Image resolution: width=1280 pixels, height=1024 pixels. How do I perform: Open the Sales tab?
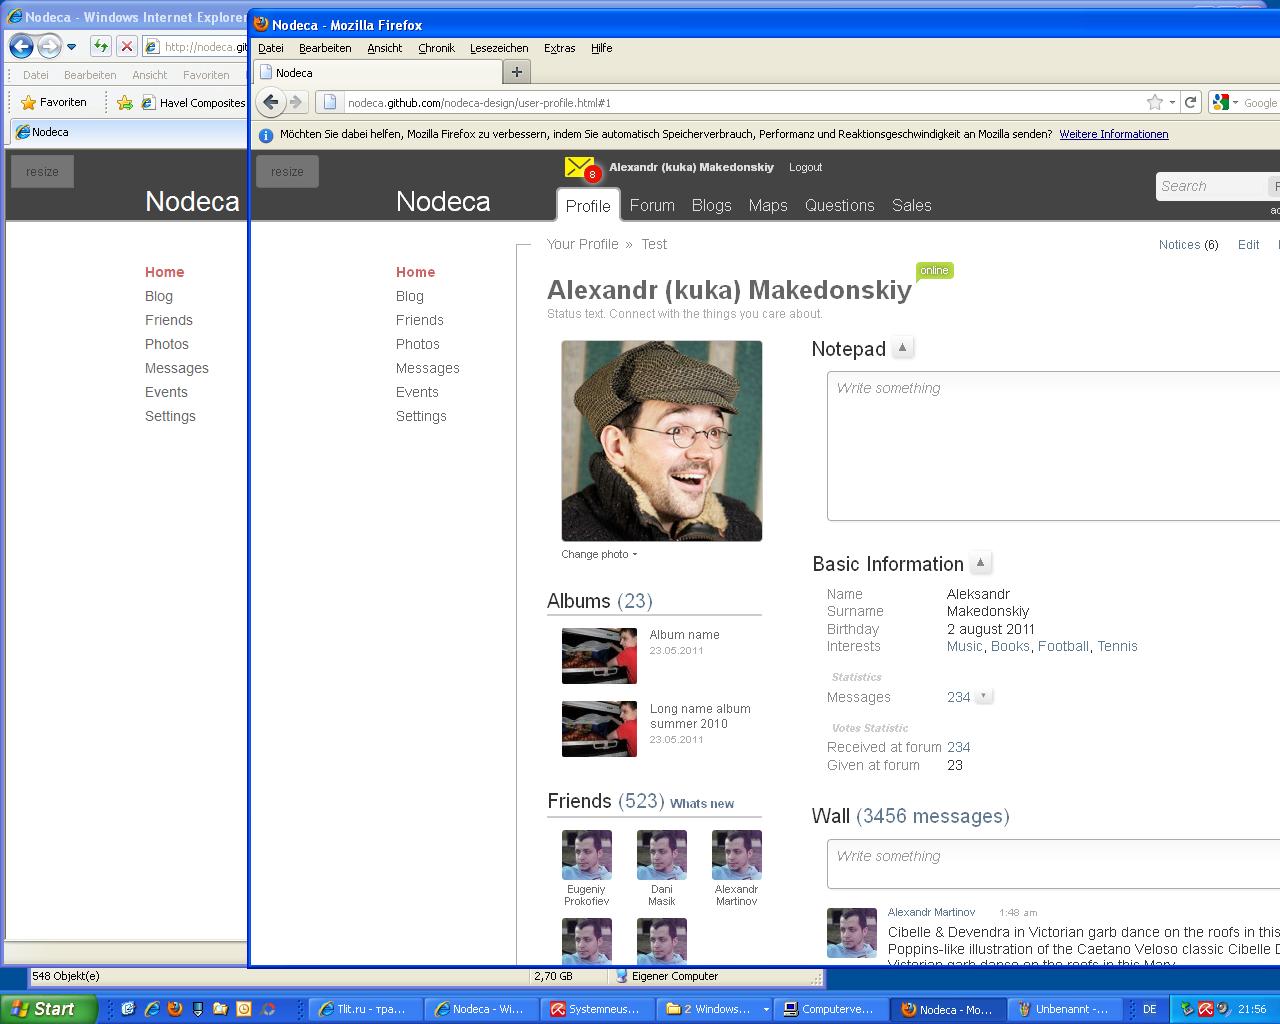point(912,205)
